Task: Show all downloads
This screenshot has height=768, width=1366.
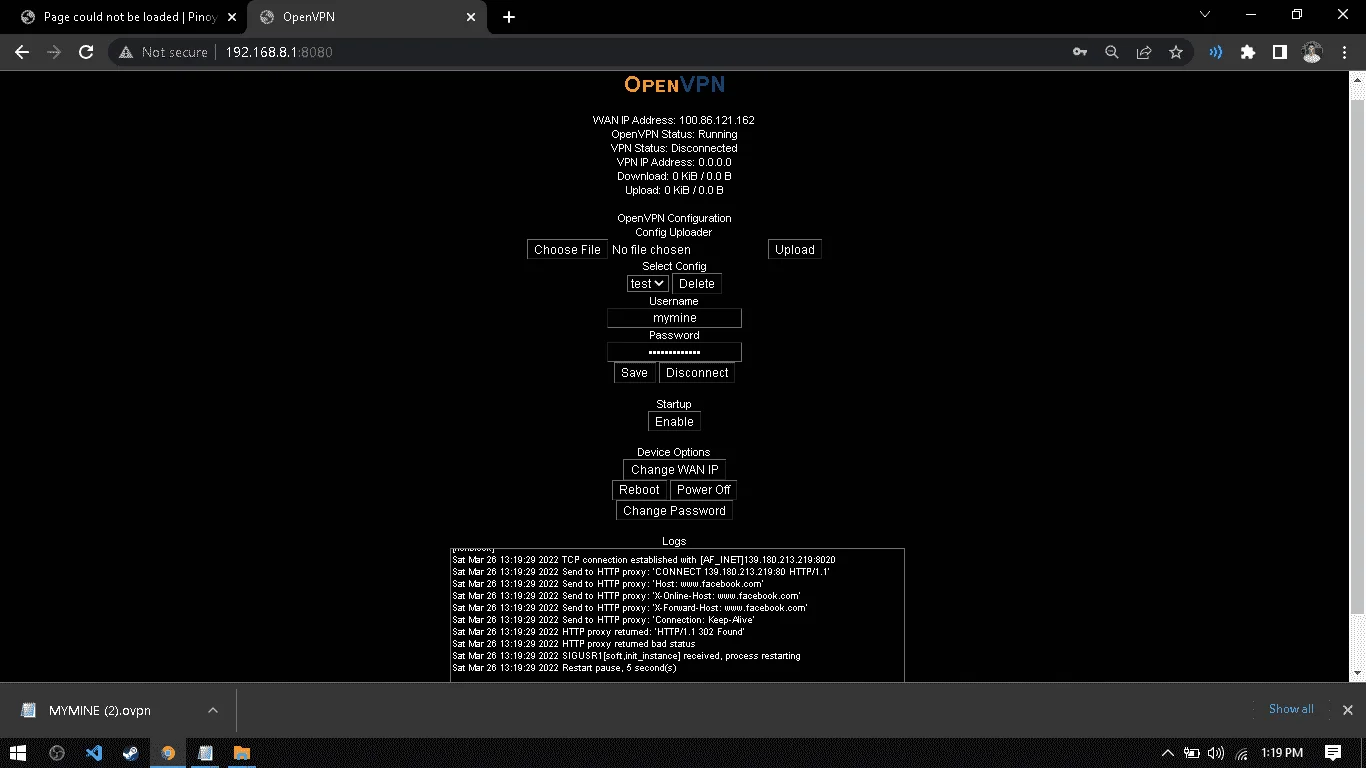Action: pos(1291,709)
